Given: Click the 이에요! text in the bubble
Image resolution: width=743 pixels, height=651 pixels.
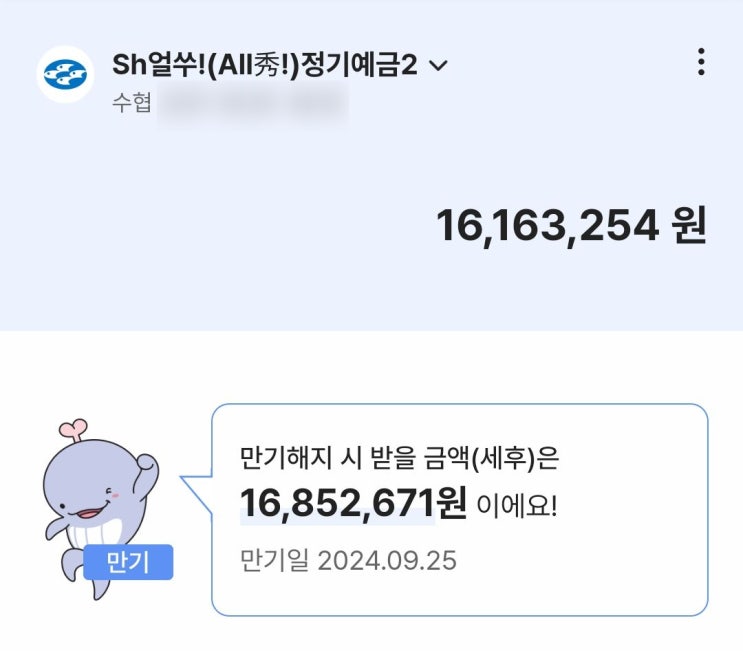Looking at the screenshot, I should (x=517, y=506).
